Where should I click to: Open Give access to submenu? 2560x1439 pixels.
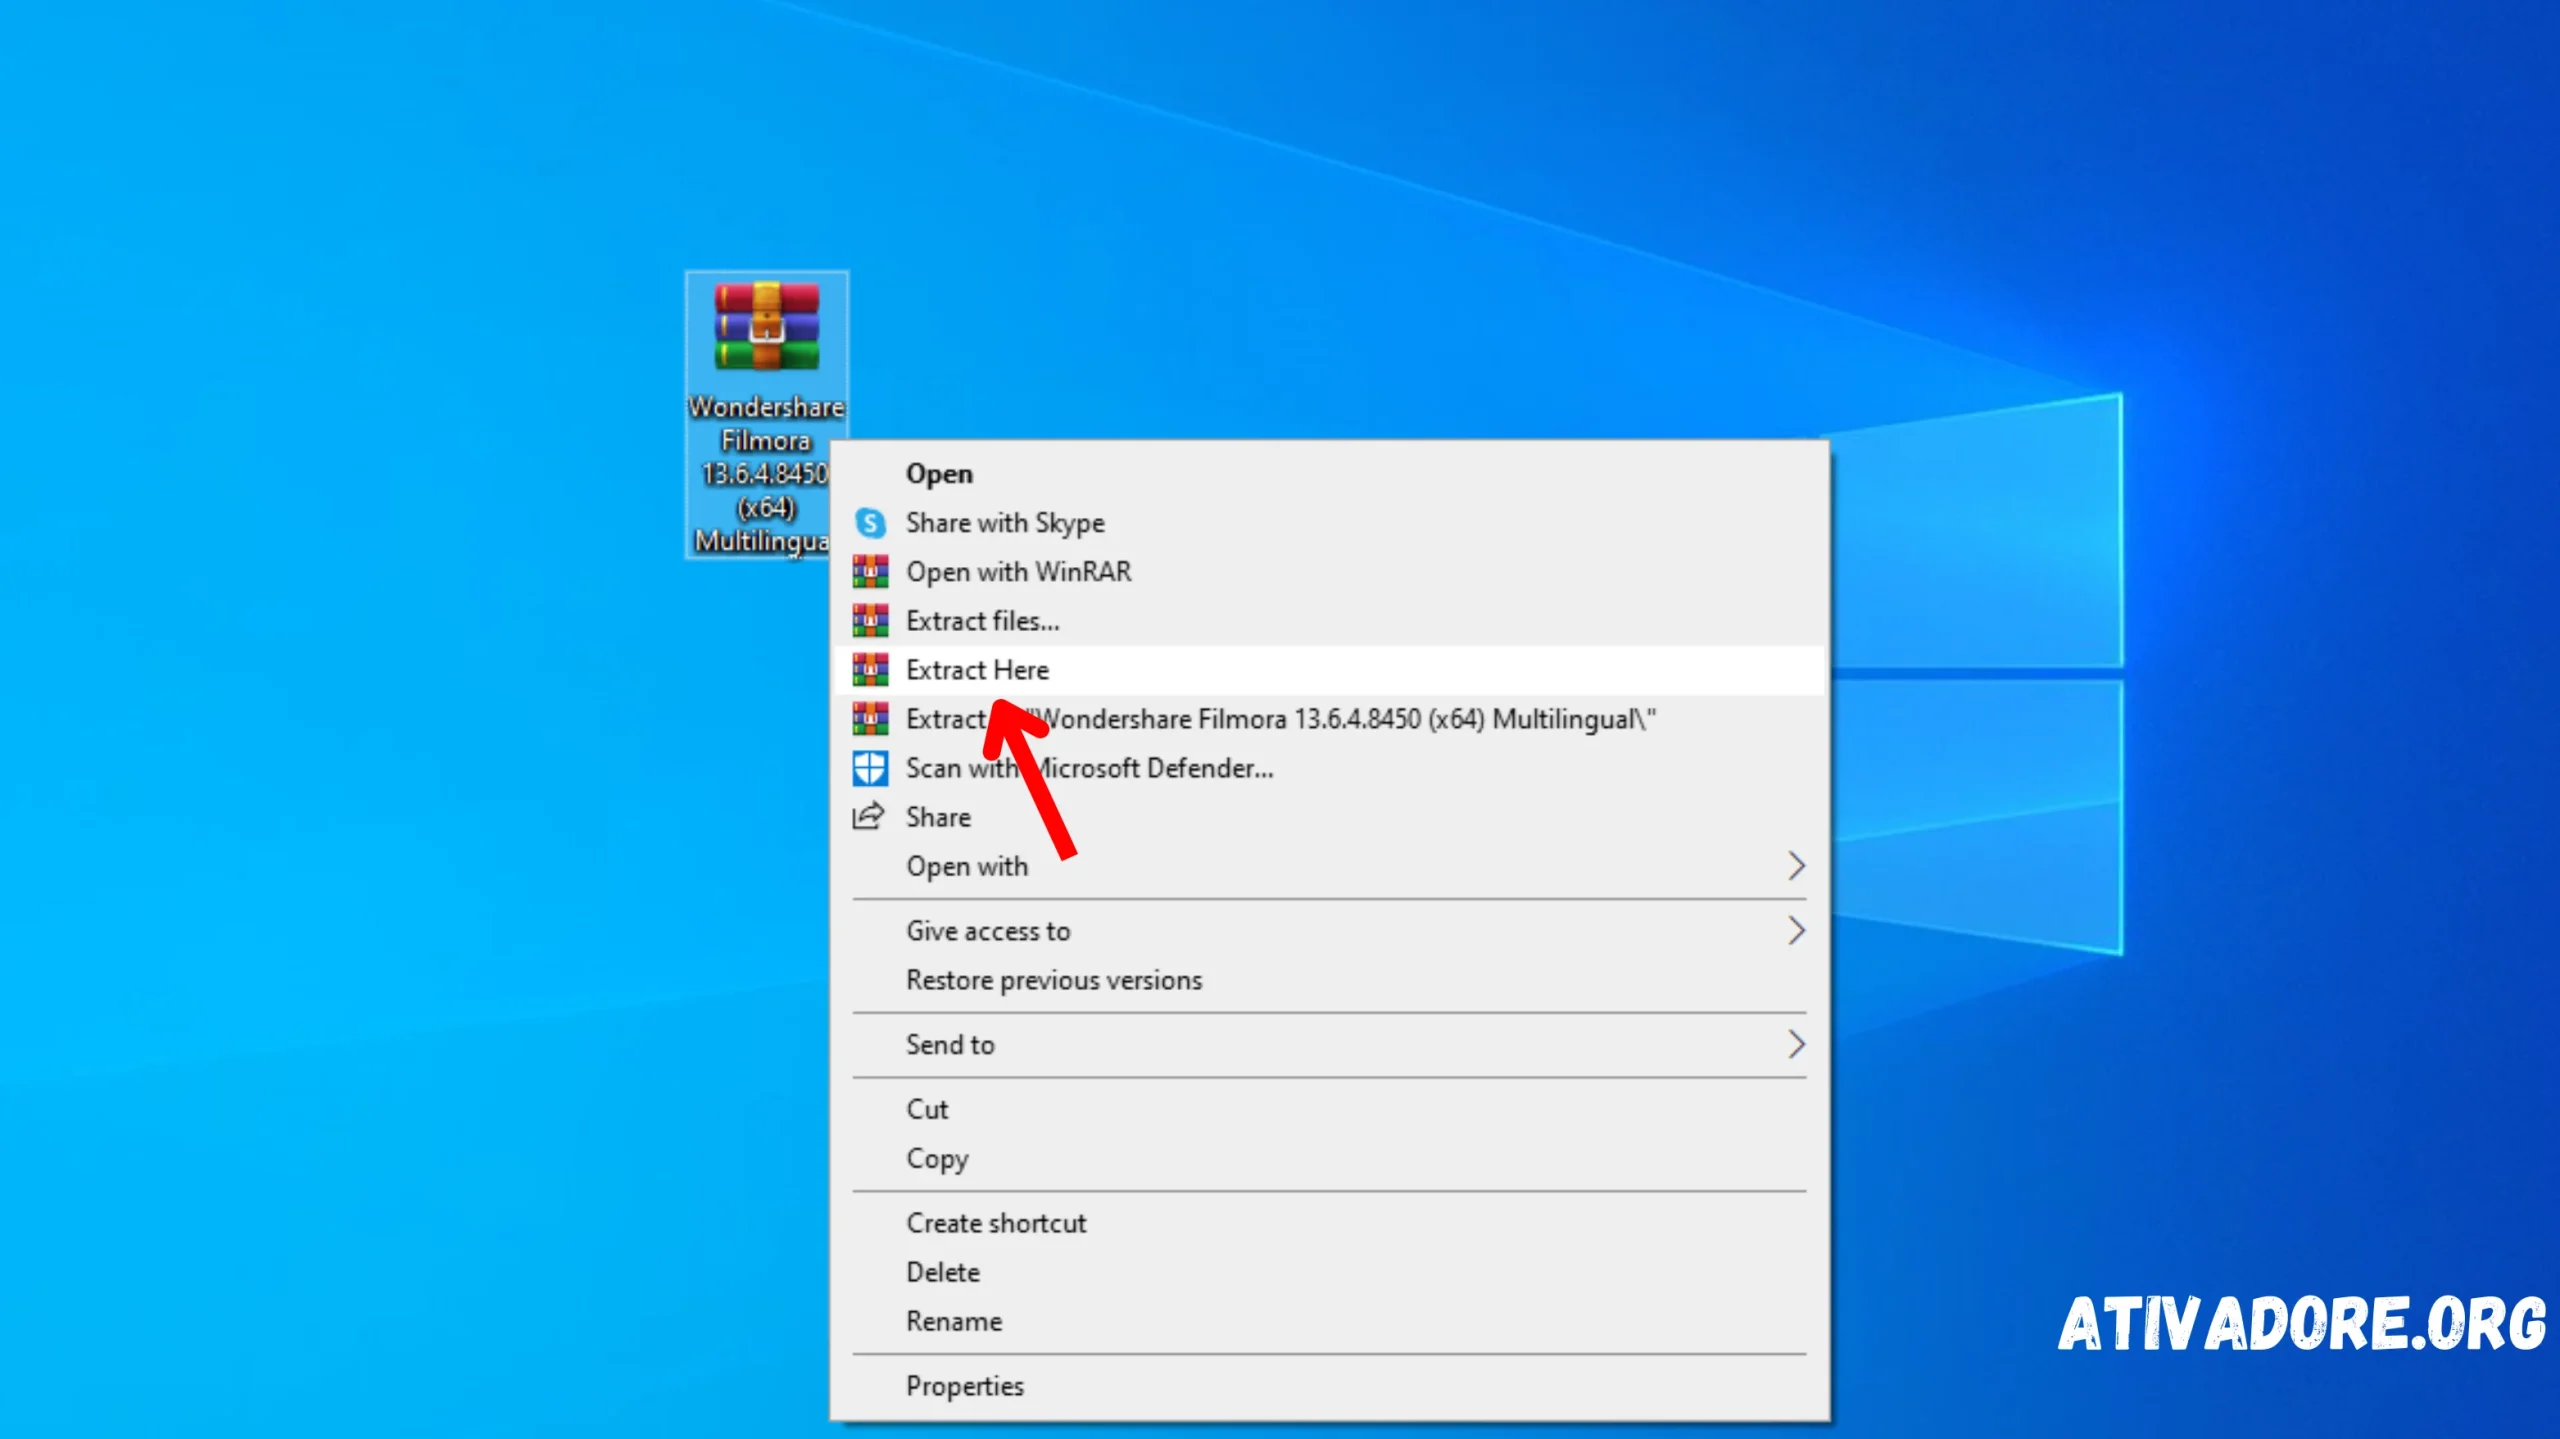[x=1329, y=931]
